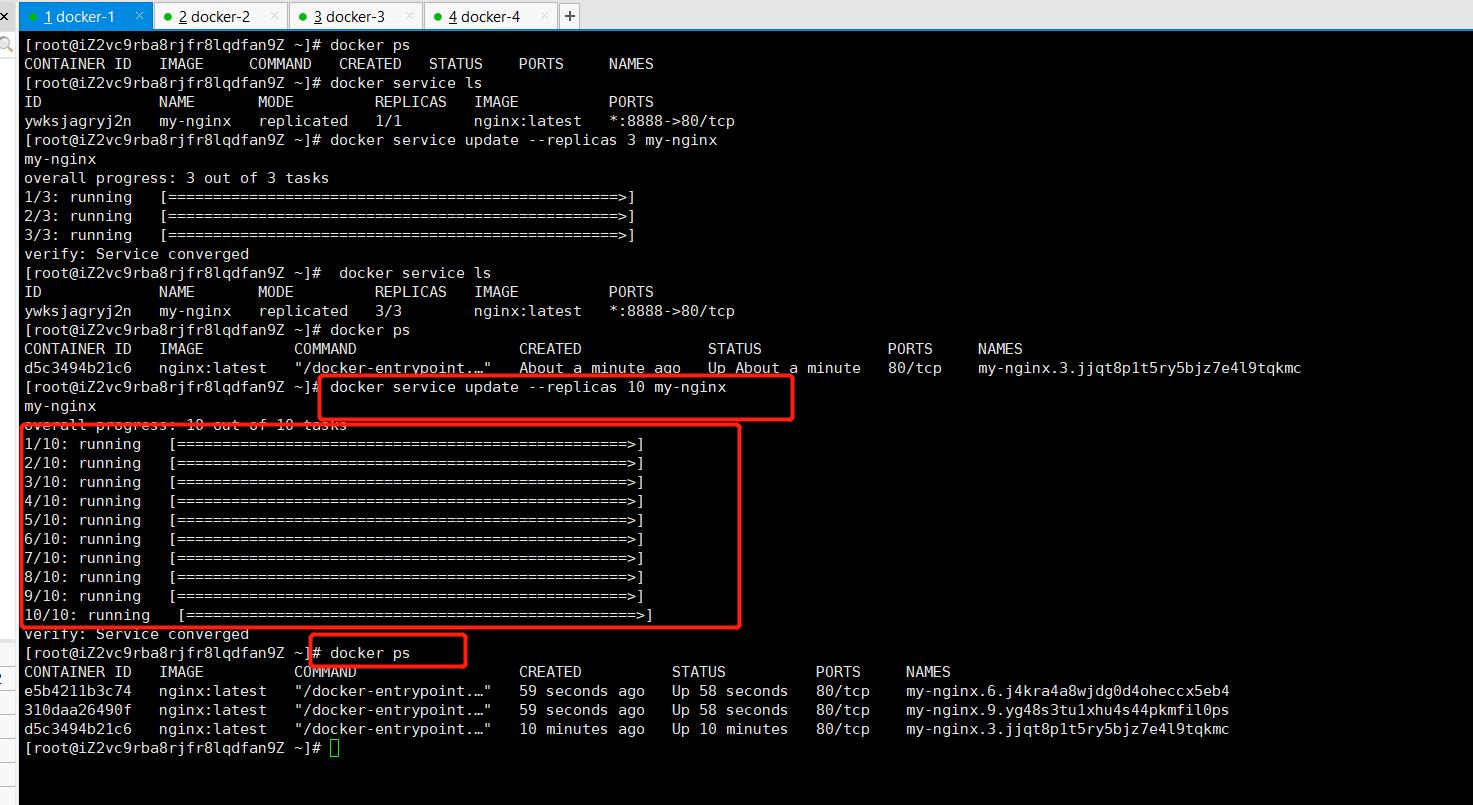The height and width of the screenshot is (805, 1473).
Task: Click the 'About a minute ago' created value
Action: click(x=600, y=368)
